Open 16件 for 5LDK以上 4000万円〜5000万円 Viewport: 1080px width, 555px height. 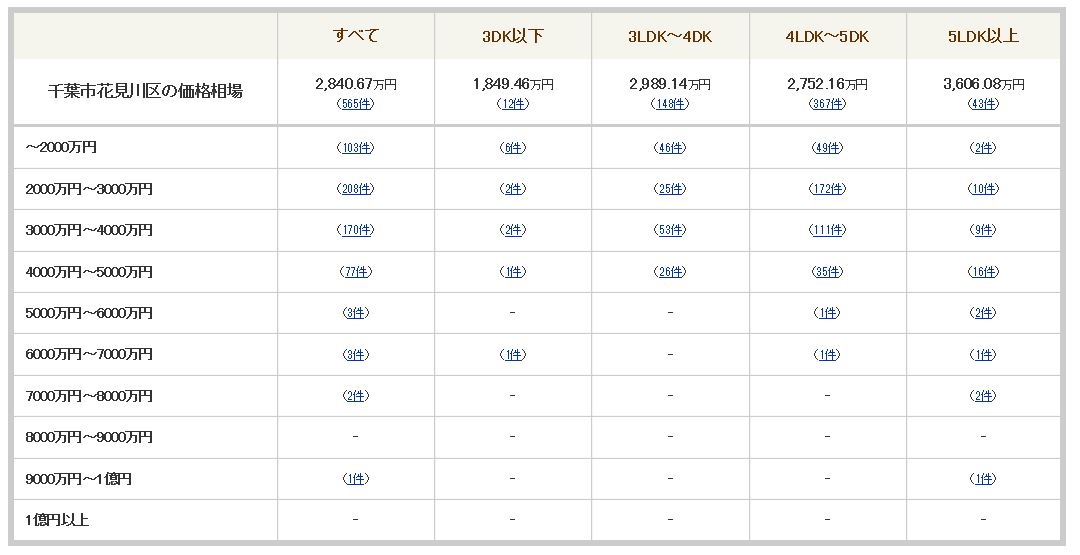983,272
